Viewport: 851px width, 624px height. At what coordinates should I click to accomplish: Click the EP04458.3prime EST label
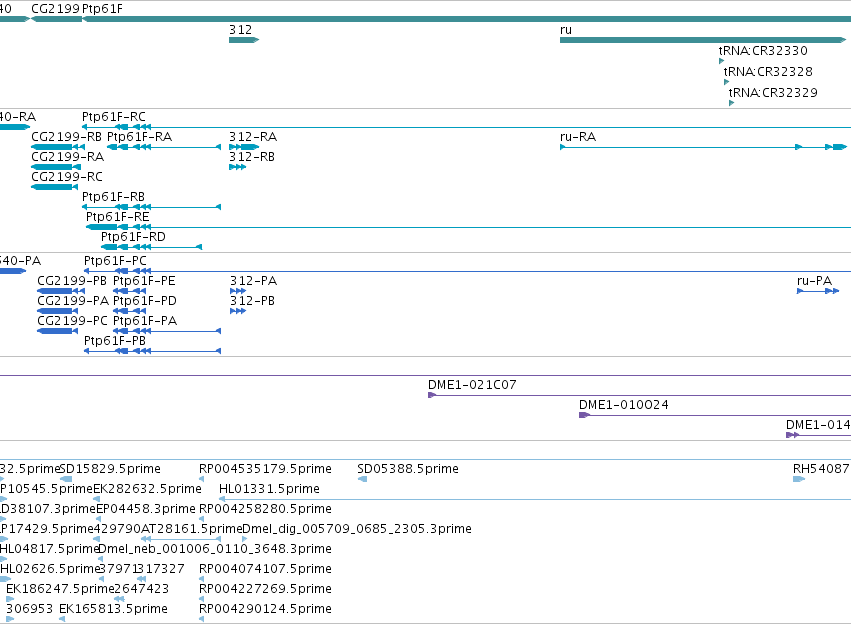pyautogui.click(x=145, y=509)
